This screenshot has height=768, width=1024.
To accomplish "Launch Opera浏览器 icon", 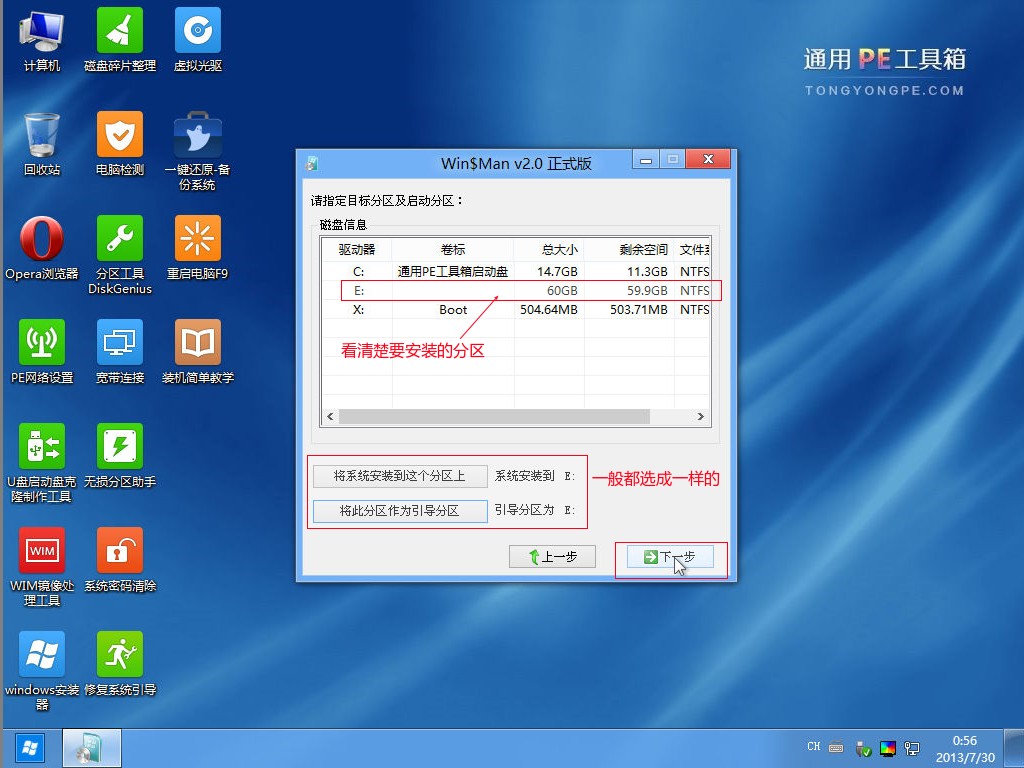I will [42, 248].
